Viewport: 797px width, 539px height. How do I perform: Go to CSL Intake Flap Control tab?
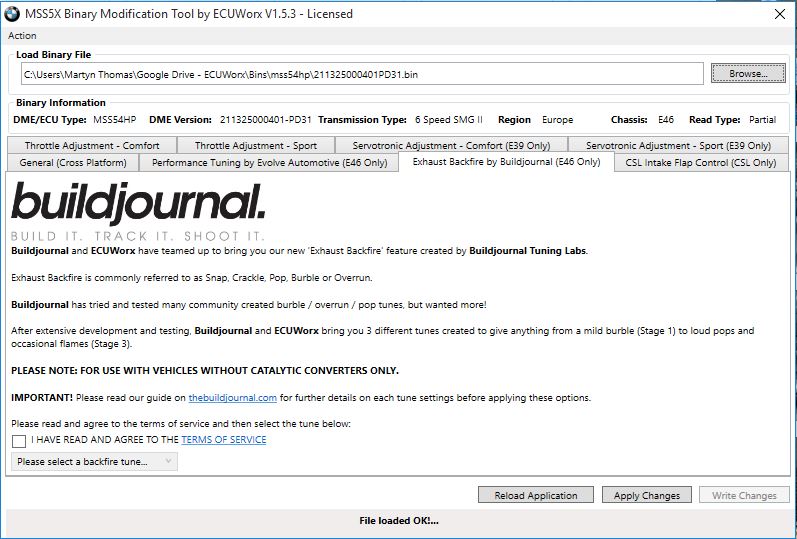point(700,162)
